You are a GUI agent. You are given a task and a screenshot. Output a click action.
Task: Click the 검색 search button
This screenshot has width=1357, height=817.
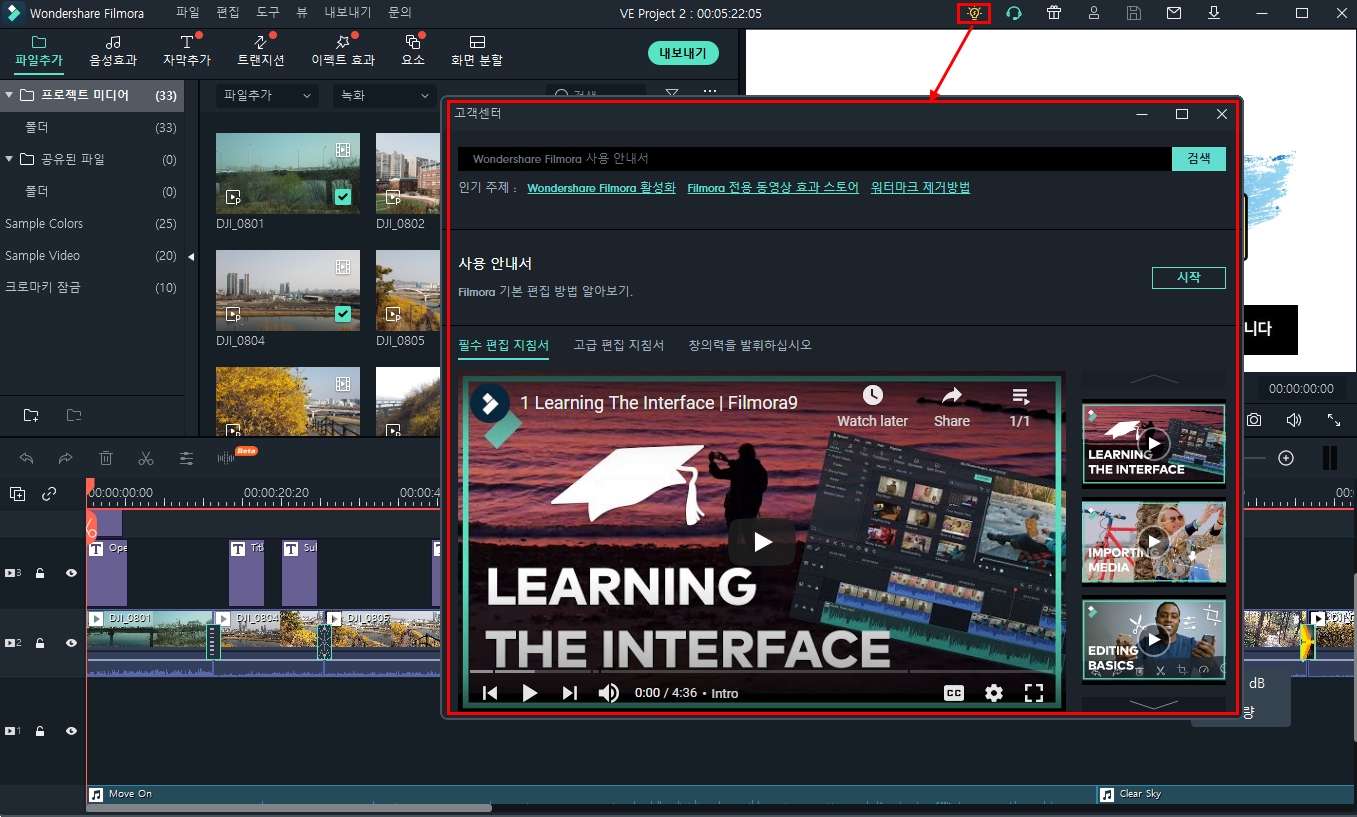[1199, 159]
